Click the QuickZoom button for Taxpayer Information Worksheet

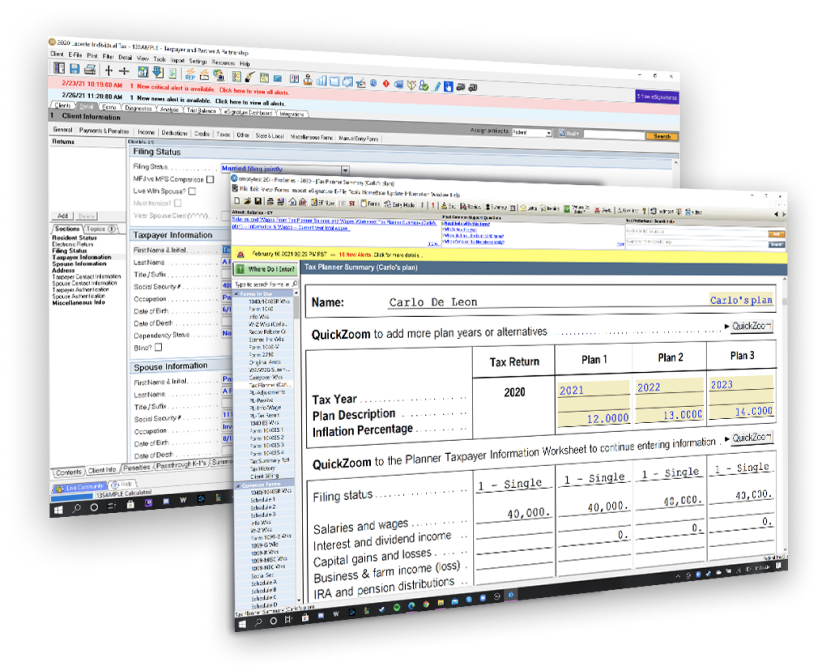(751, 438)
